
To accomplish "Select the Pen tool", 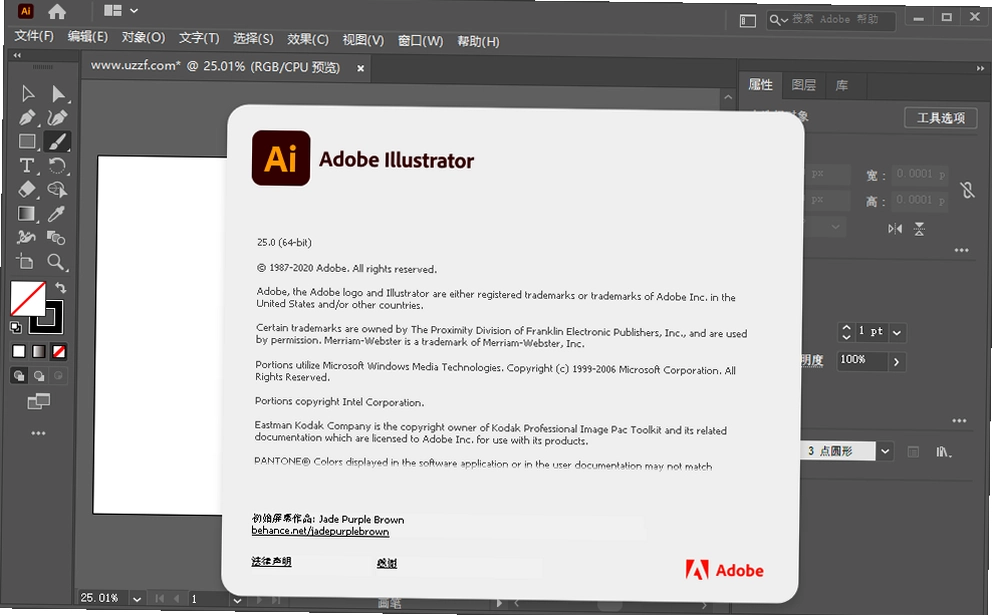I will (x=27, y=118).
